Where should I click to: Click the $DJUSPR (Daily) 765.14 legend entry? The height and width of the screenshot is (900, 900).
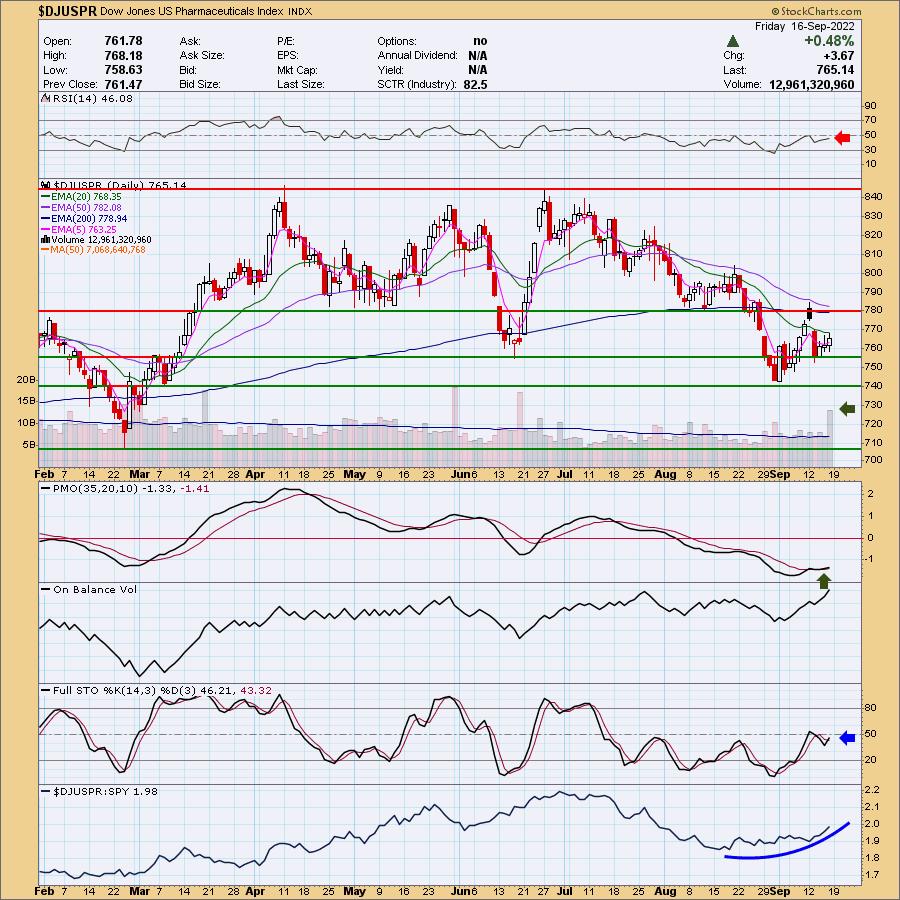[x=120, y=185]
